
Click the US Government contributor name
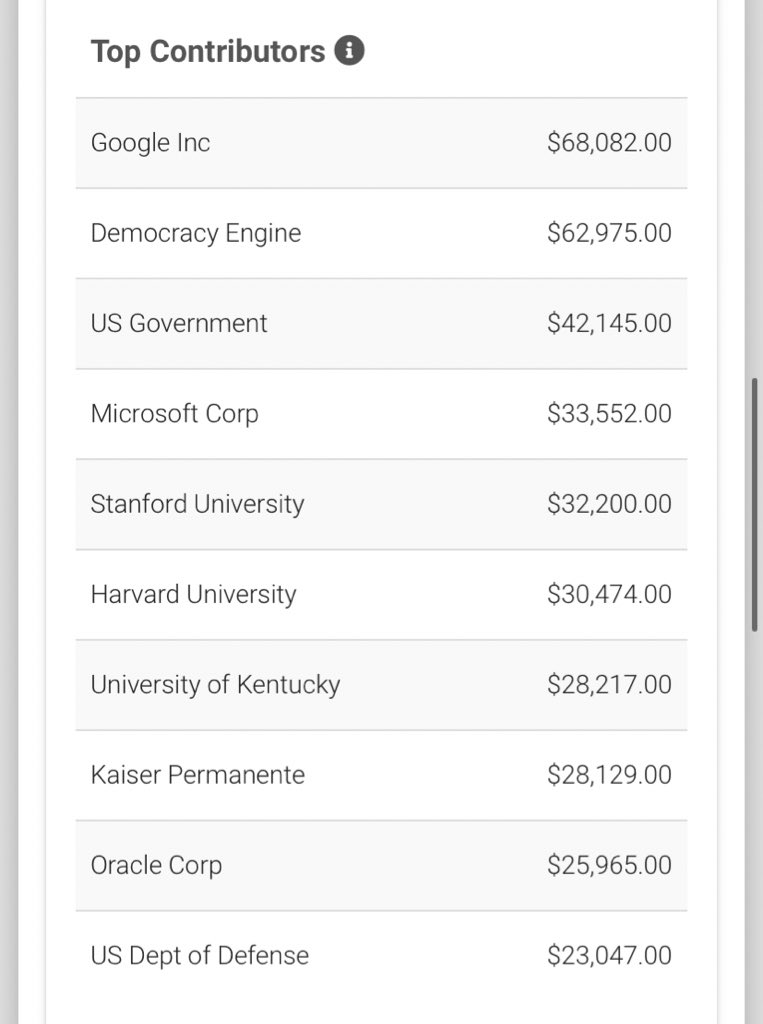pos(179,323)
